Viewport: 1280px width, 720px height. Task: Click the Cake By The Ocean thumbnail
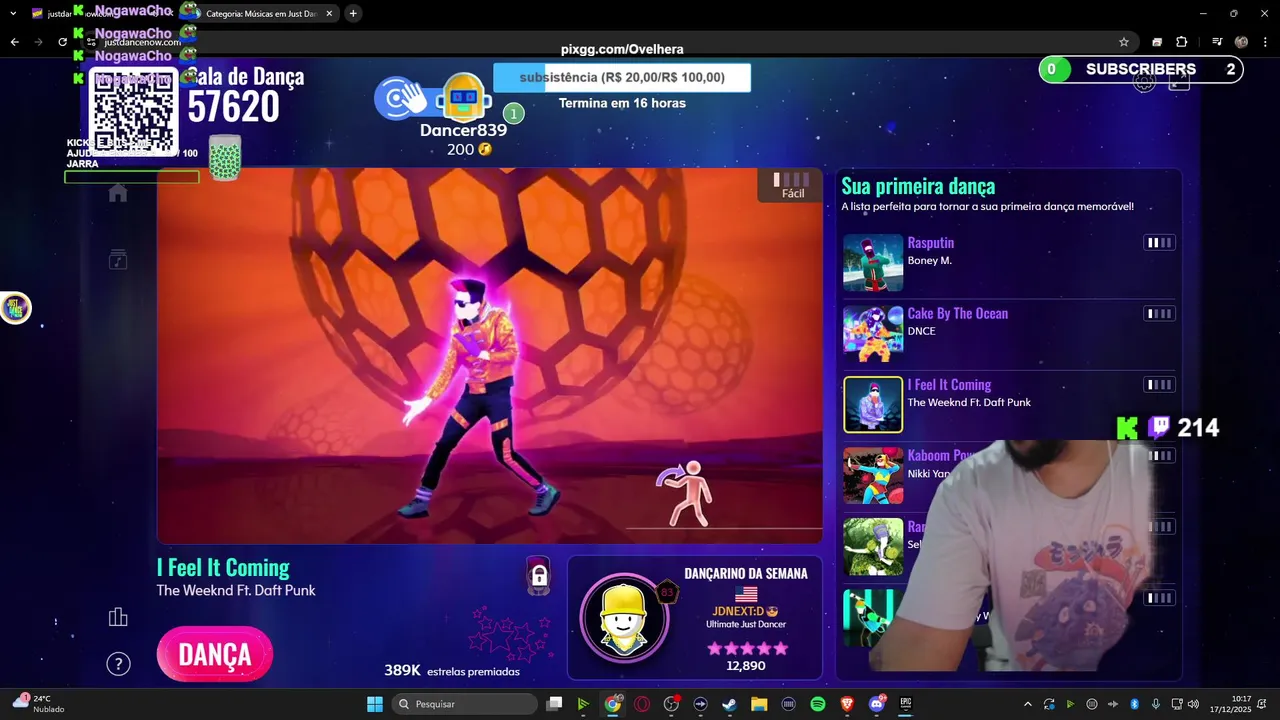[873, 333]
